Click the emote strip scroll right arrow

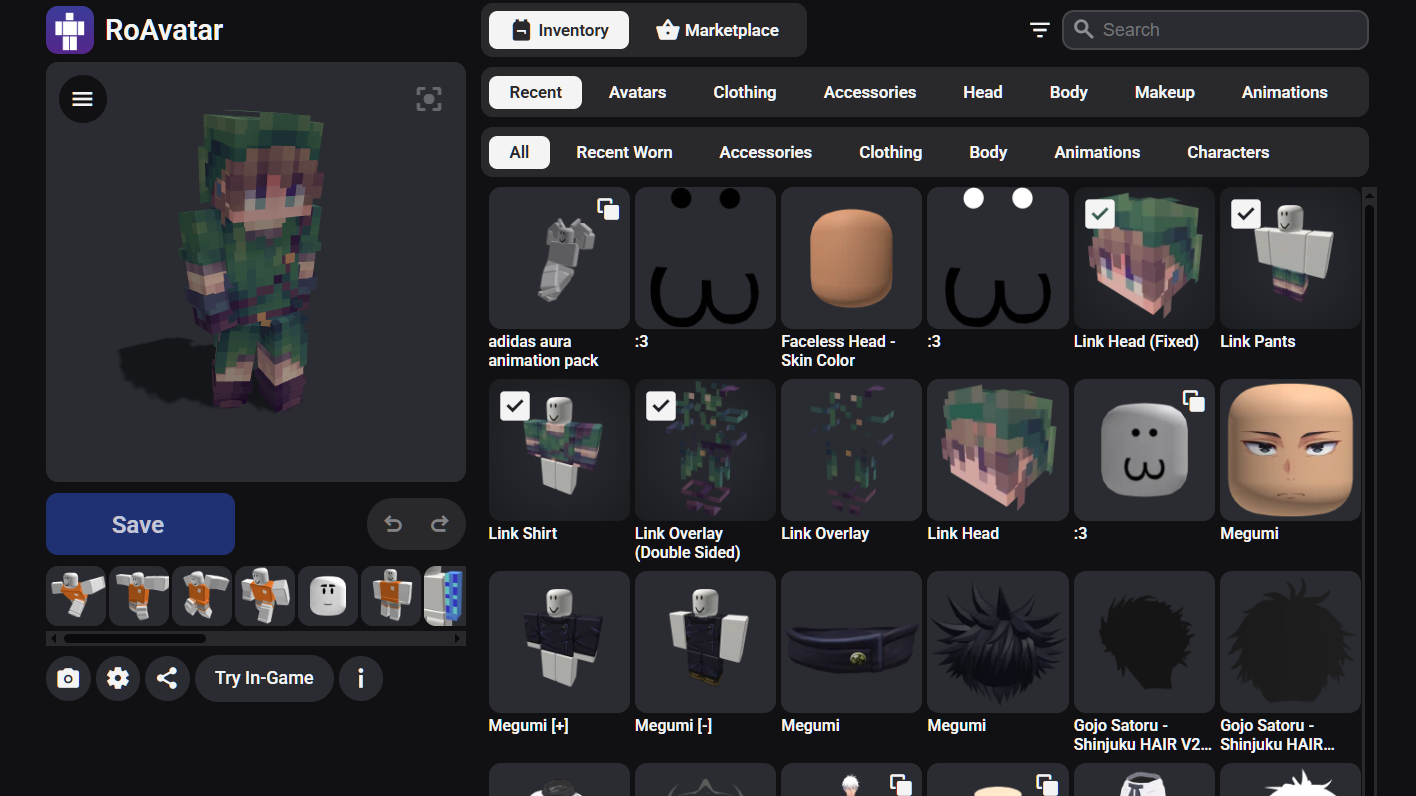coord(459,638)
